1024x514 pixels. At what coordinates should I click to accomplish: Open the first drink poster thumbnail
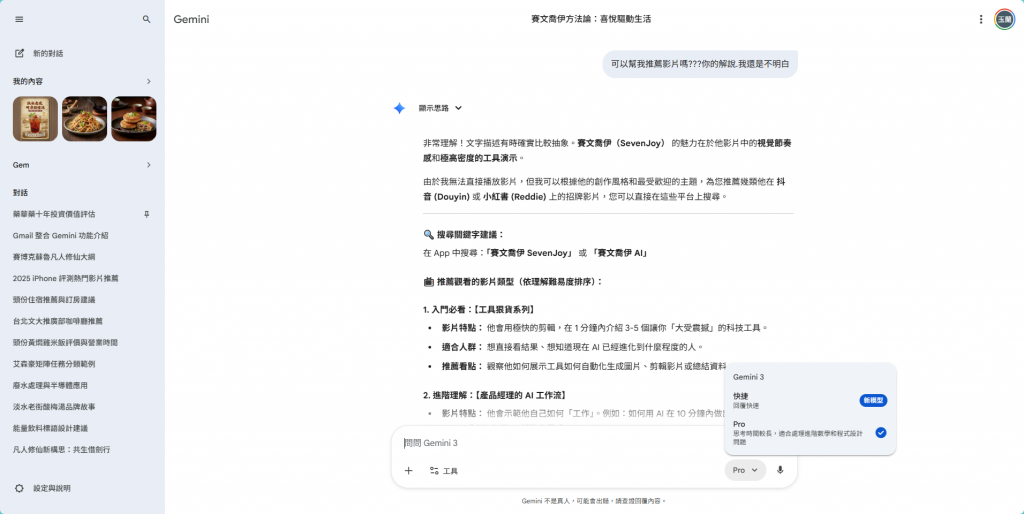(35, 119)
